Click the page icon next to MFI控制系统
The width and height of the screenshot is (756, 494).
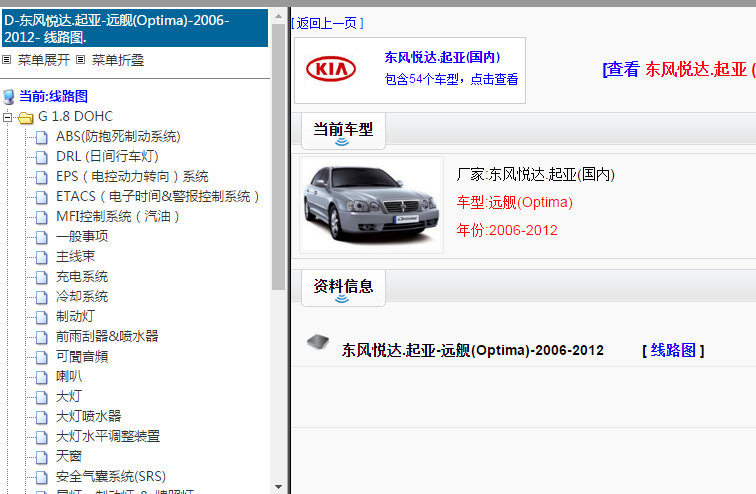click(x=42, y=217)
